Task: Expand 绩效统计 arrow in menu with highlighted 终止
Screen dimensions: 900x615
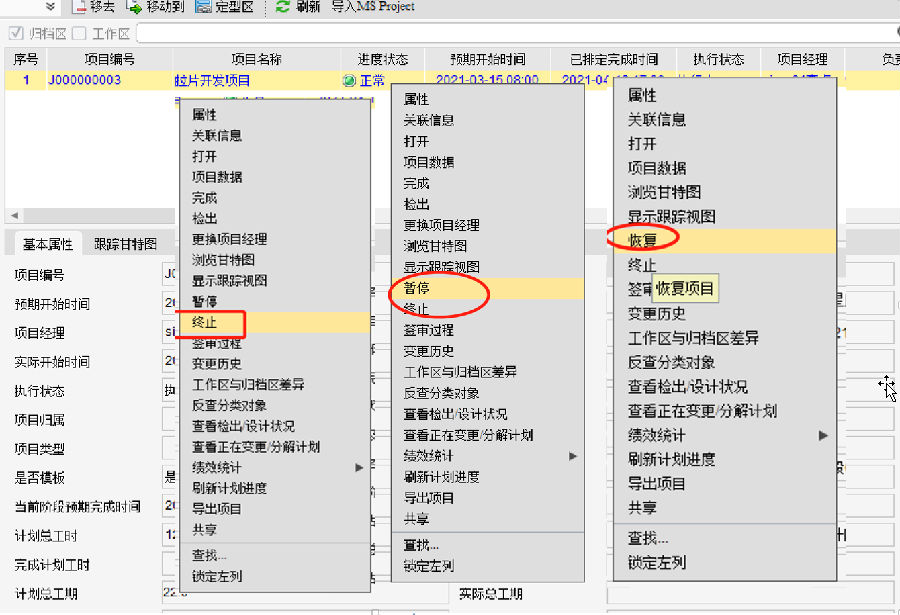Action: pyautogui.click(x=359, y=467)
